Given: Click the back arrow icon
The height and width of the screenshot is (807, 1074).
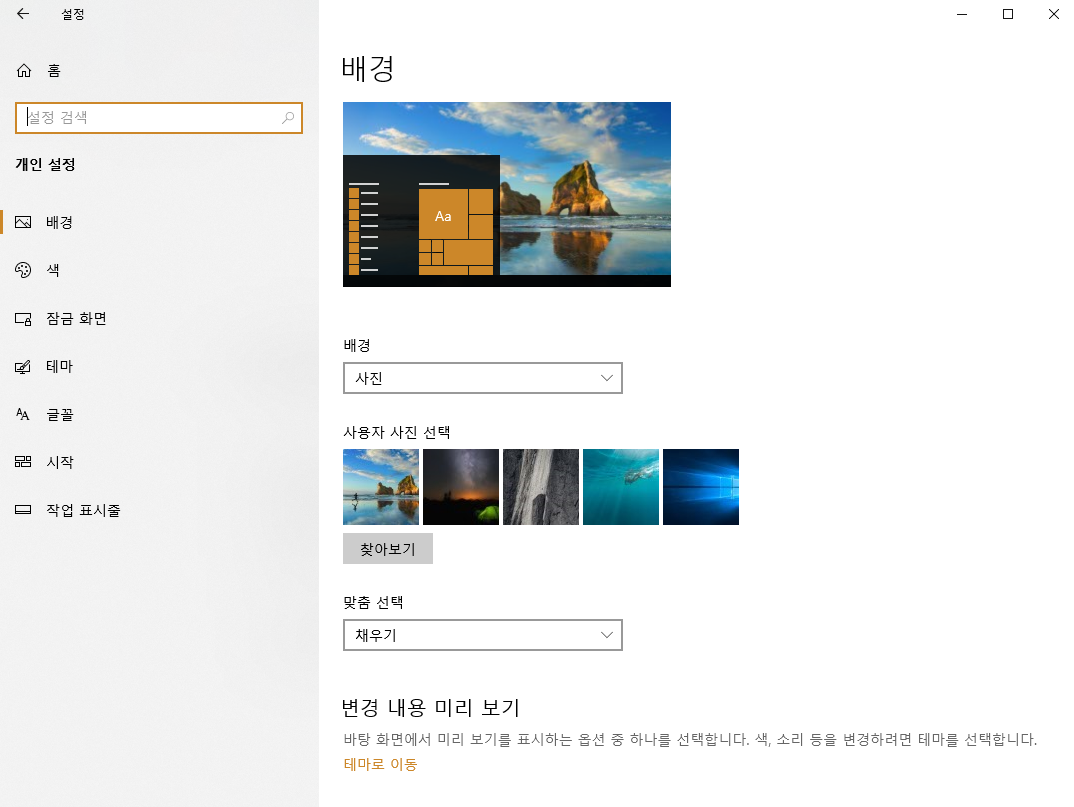Looking at the screenshot, I should tap(23, 14).
